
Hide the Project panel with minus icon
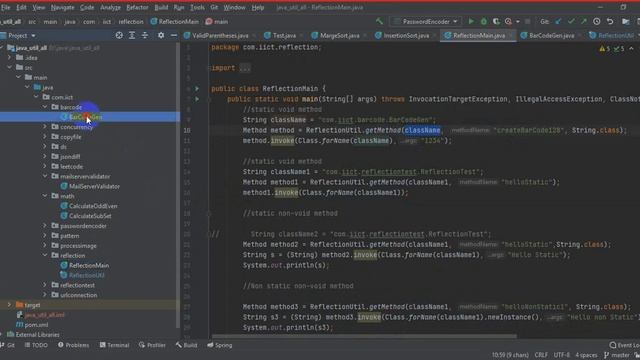tap(173, 36)
